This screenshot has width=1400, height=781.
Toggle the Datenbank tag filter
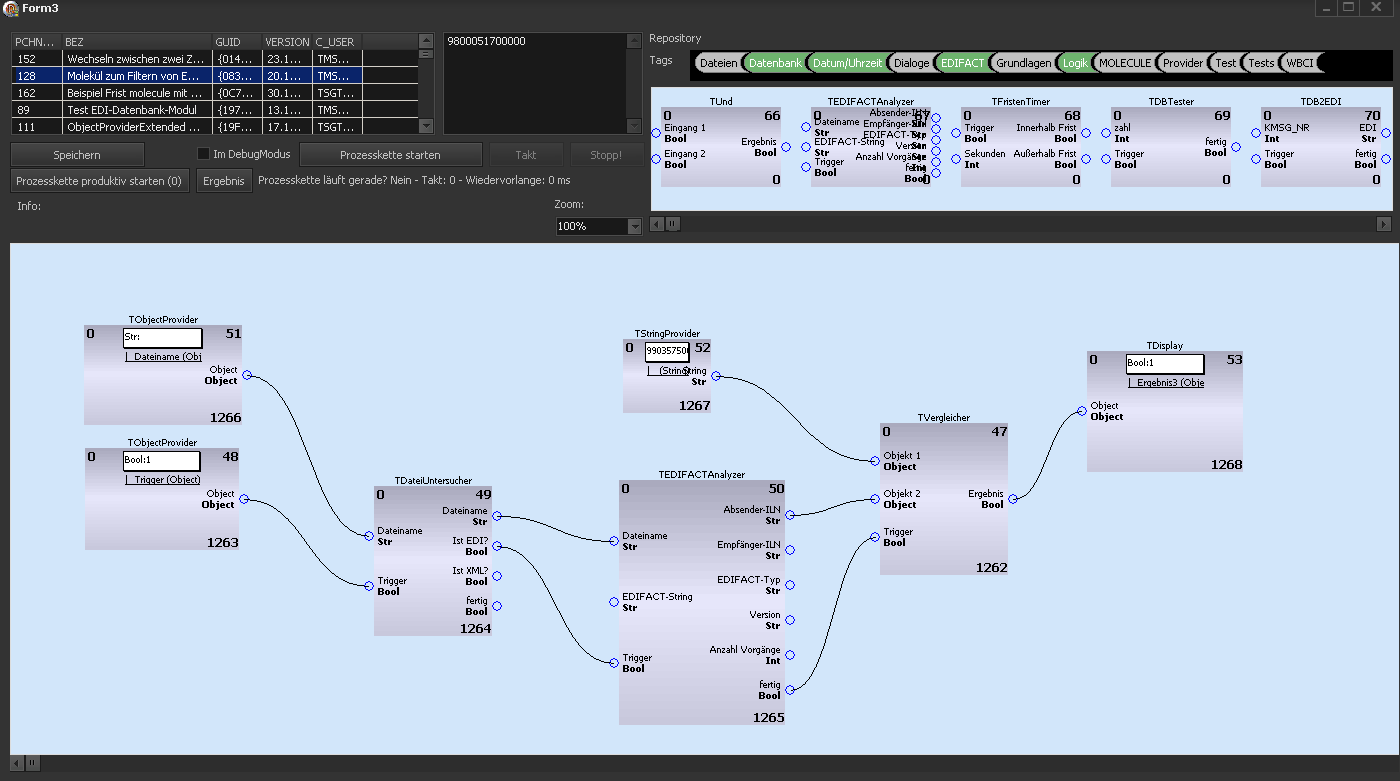coord(775,63)
